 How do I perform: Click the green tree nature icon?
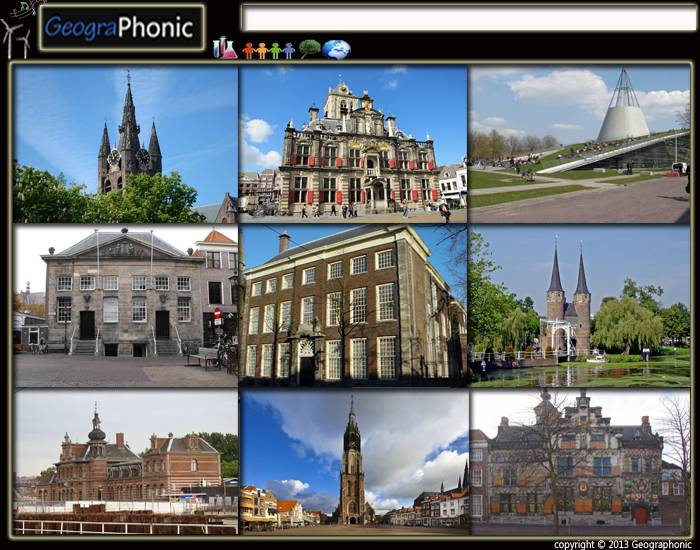(x=310, y=49)
